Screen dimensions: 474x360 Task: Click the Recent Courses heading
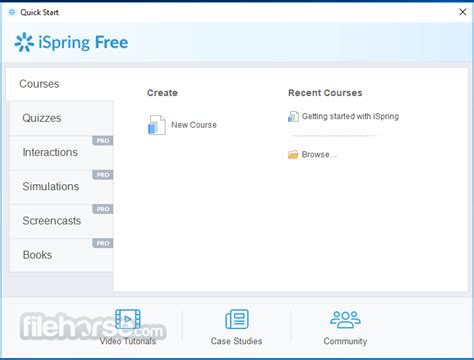[325, 93]
